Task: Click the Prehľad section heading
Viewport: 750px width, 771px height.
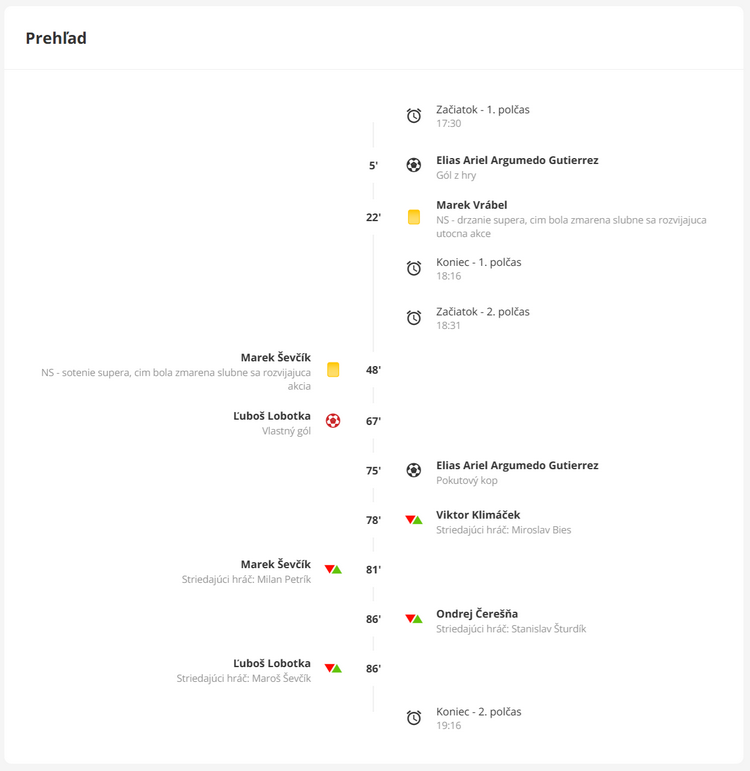Action: (x=56, y=38)
